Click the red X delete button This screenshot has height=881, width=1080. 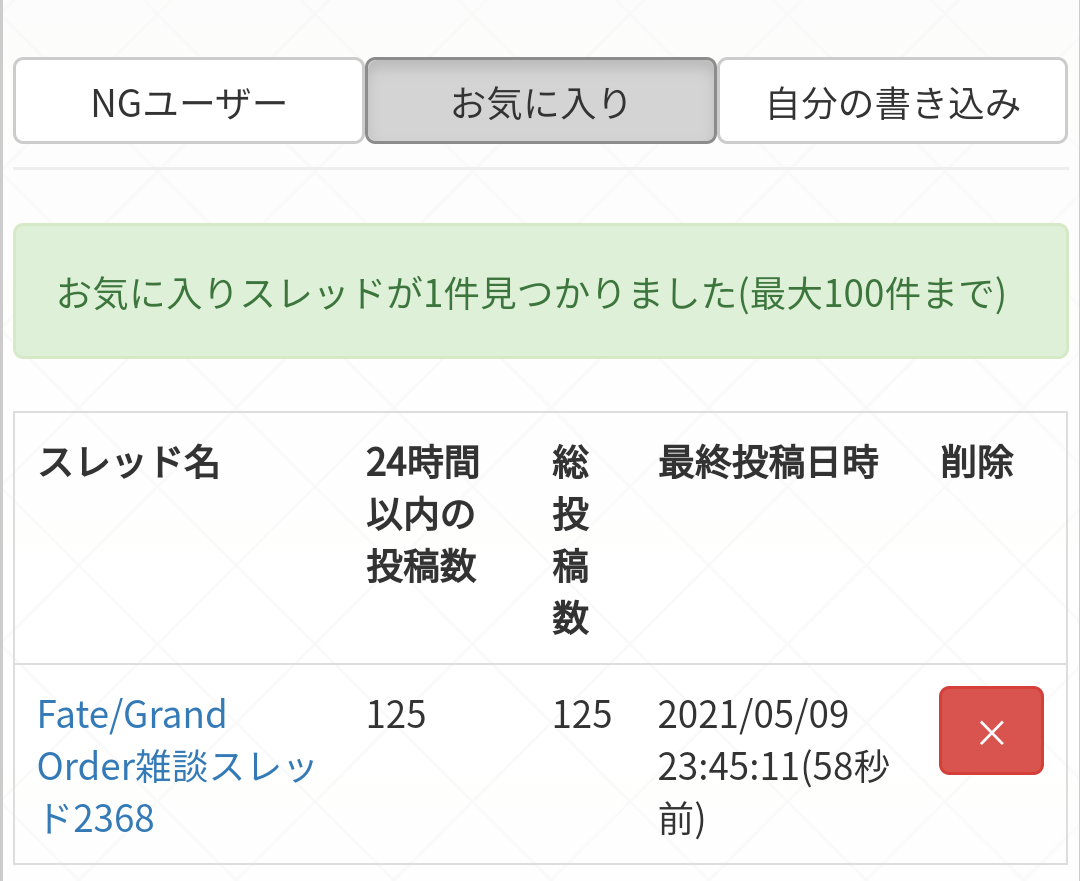coord(991,731)
